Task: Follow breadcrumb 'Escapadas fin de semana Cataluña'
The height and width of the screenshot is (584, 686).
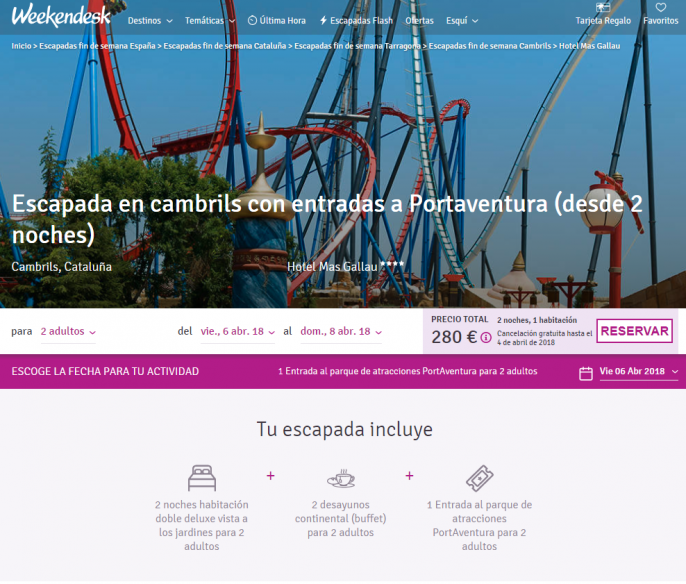Action: (x=225, y=46)
